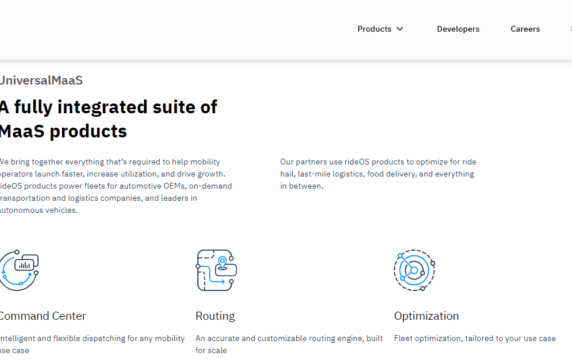Click paragraph starting 'Our partners use rideOS products'
572x364 pixels.
[x=378, y=174]
